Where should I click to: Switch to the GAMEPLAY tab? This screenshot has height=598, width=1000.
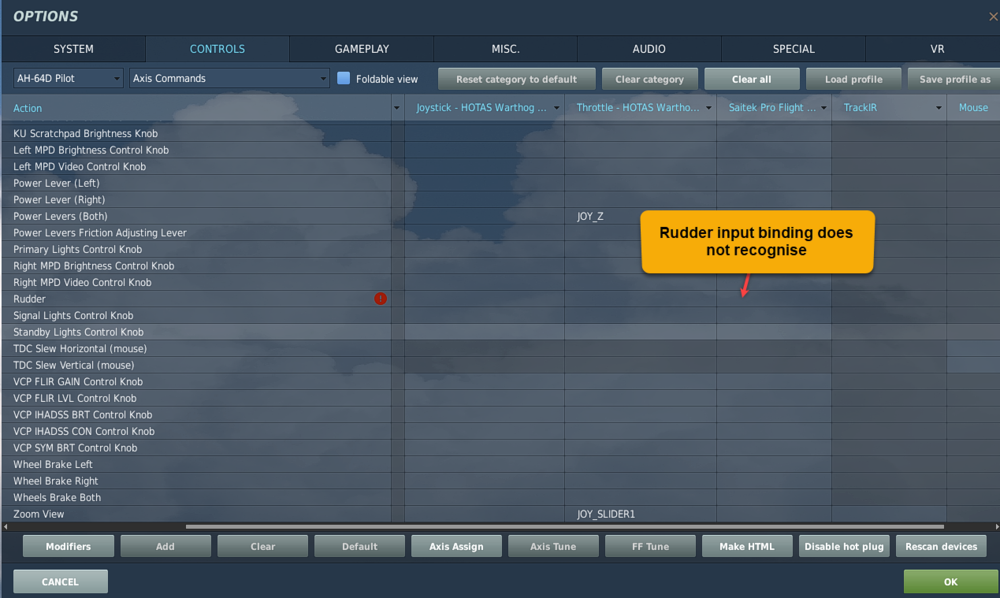coord(361,48)
